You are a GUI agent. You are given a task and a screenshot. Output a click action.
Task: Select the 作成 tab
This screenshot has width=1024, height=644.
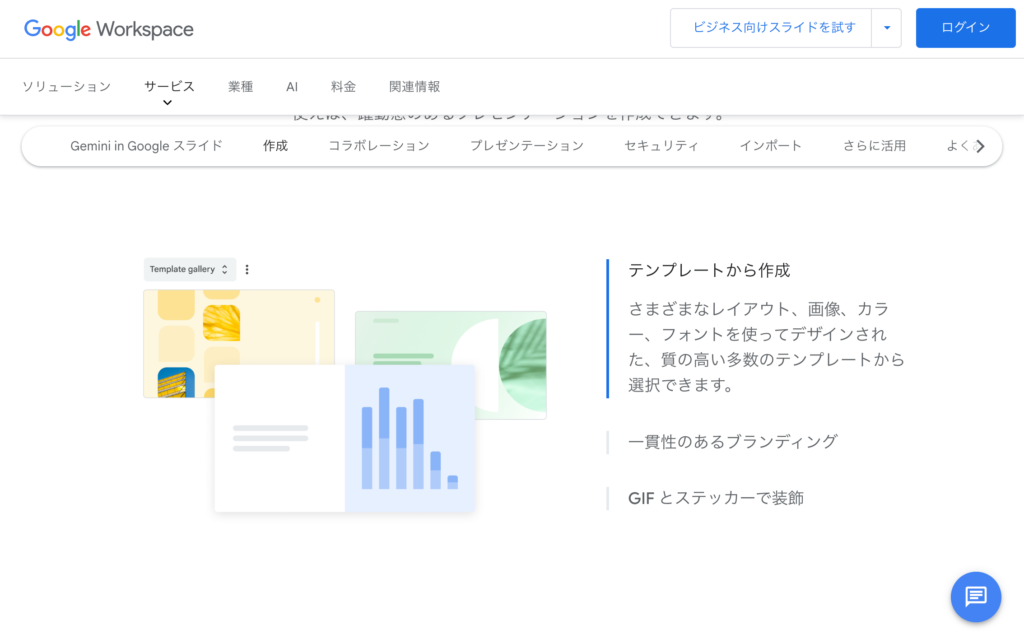(x=276, y=146)
